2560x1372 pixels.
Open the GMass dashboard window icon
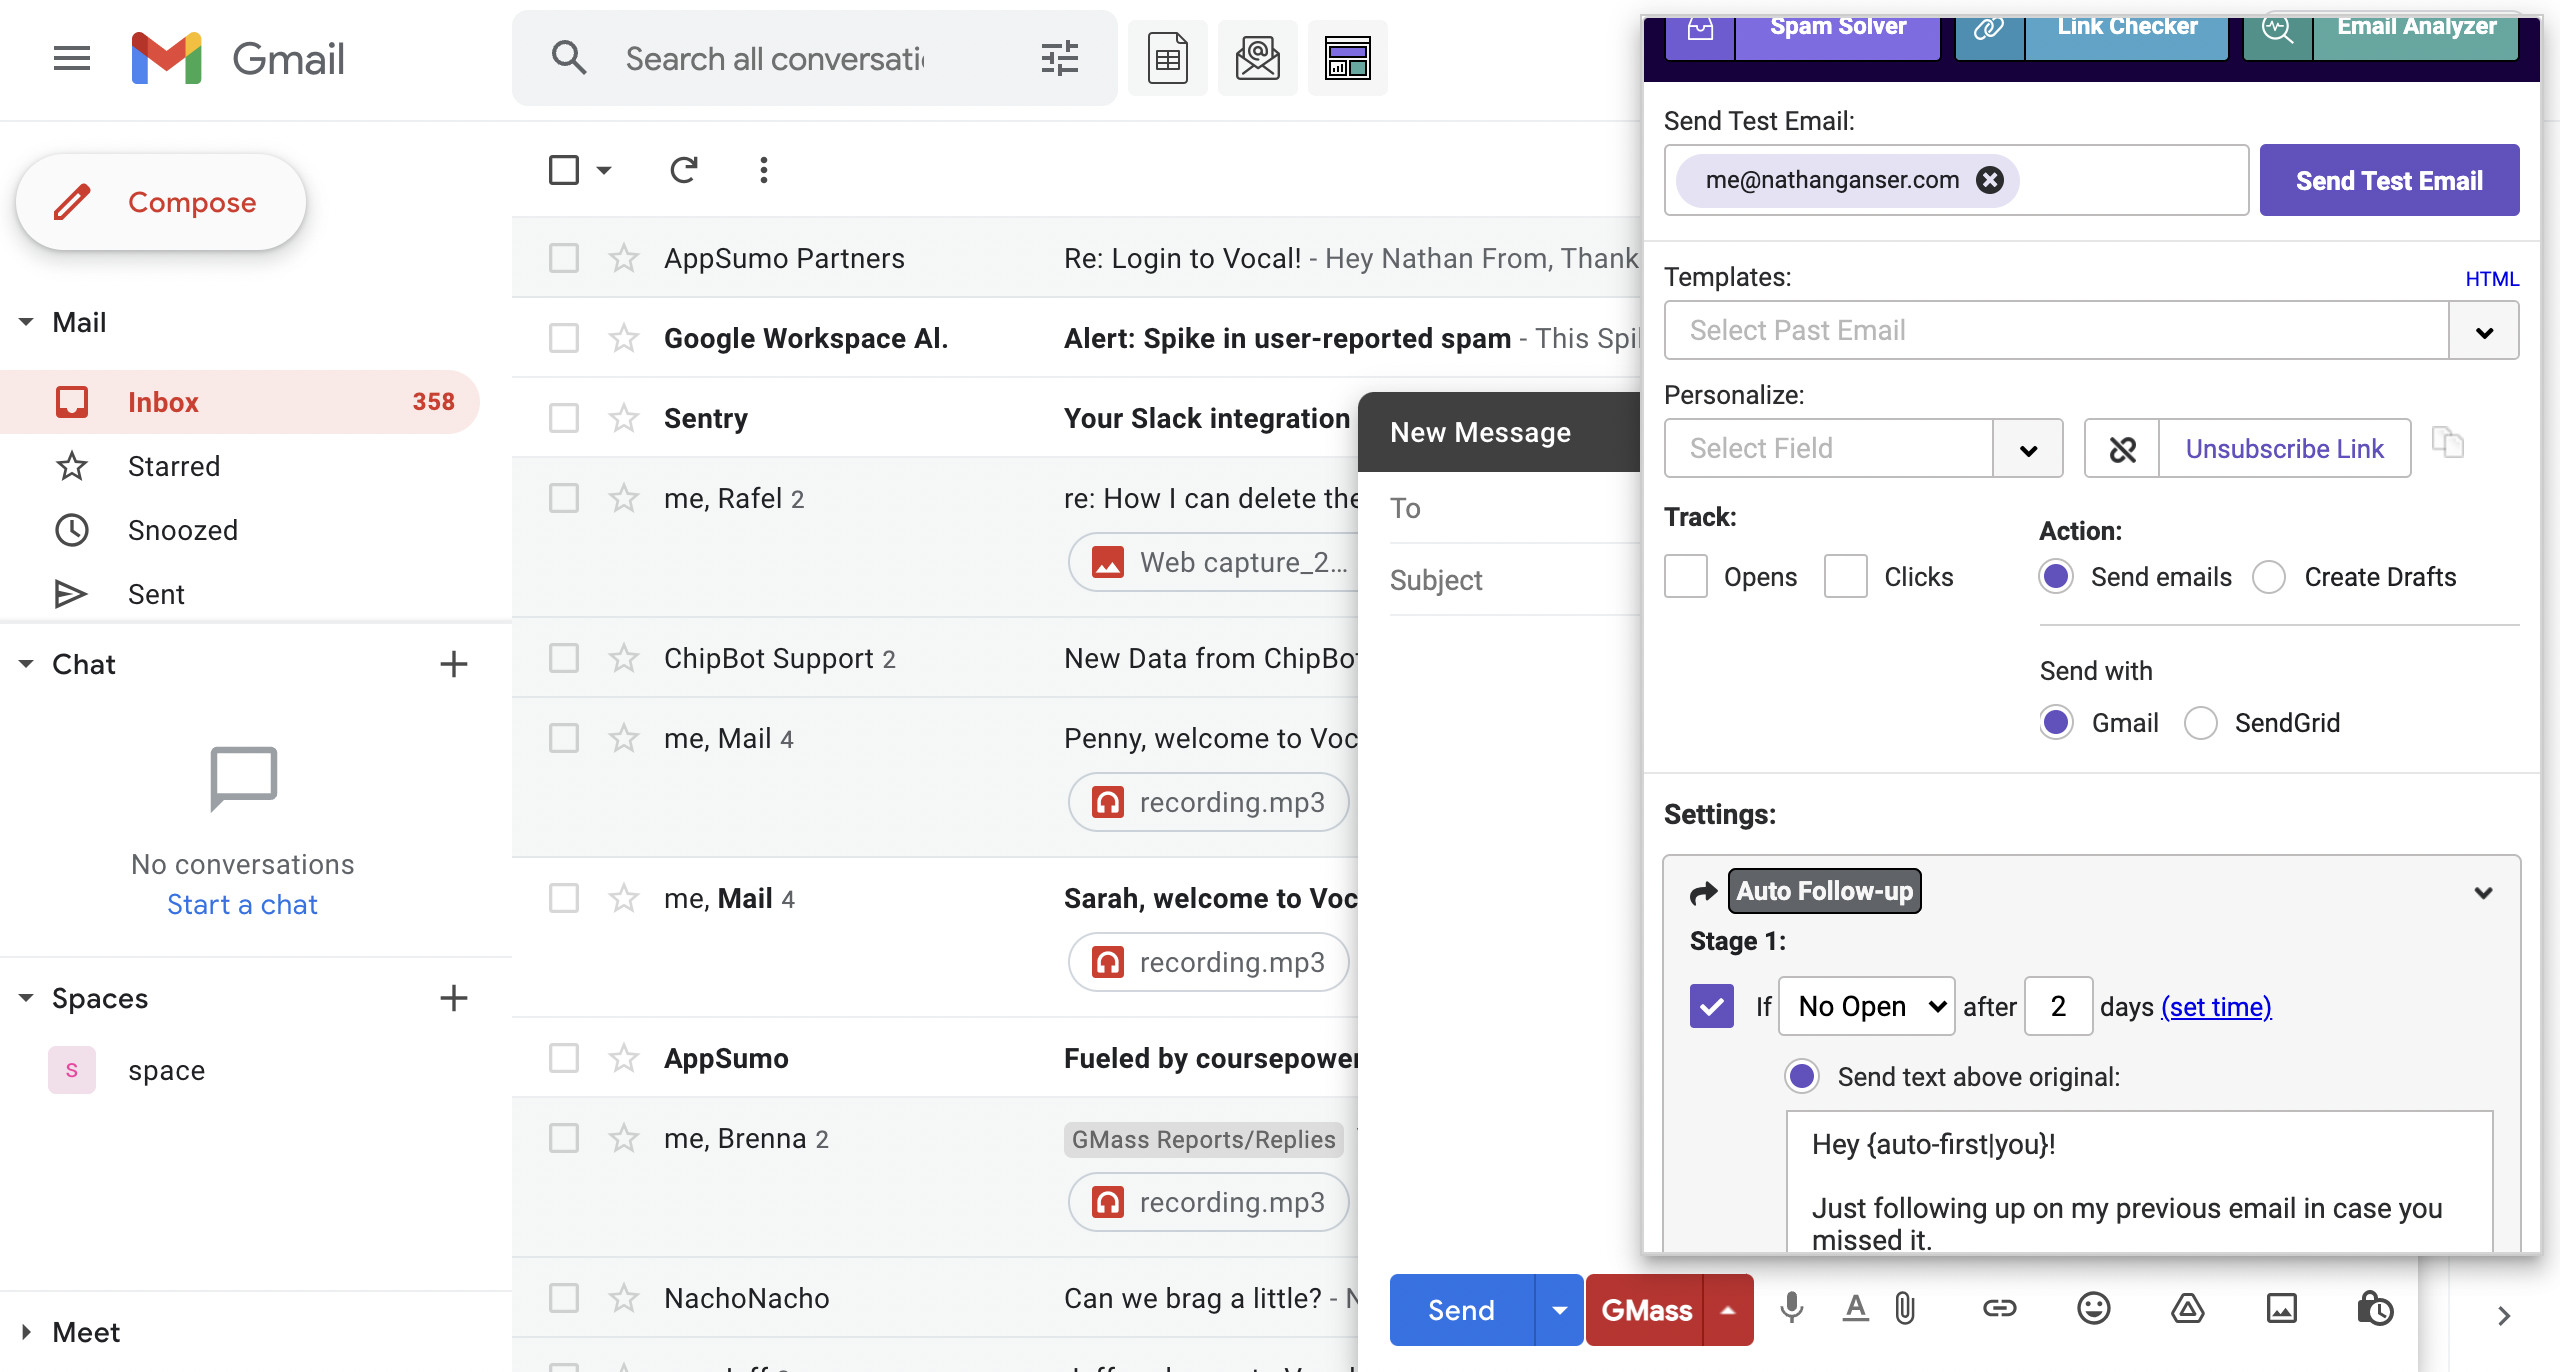(1347, 58)
